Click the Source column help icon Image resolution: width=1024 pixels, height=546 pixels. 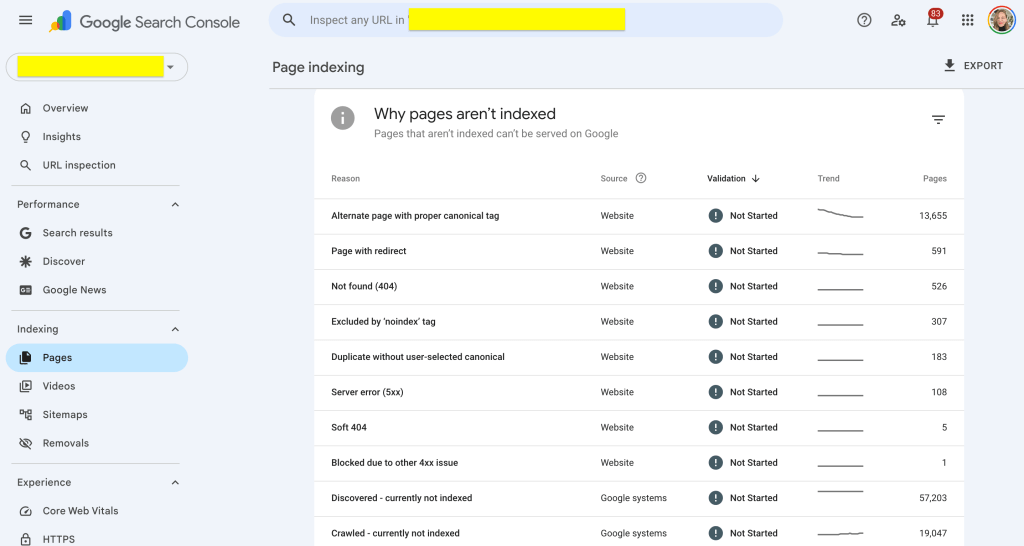pos(641,178)
